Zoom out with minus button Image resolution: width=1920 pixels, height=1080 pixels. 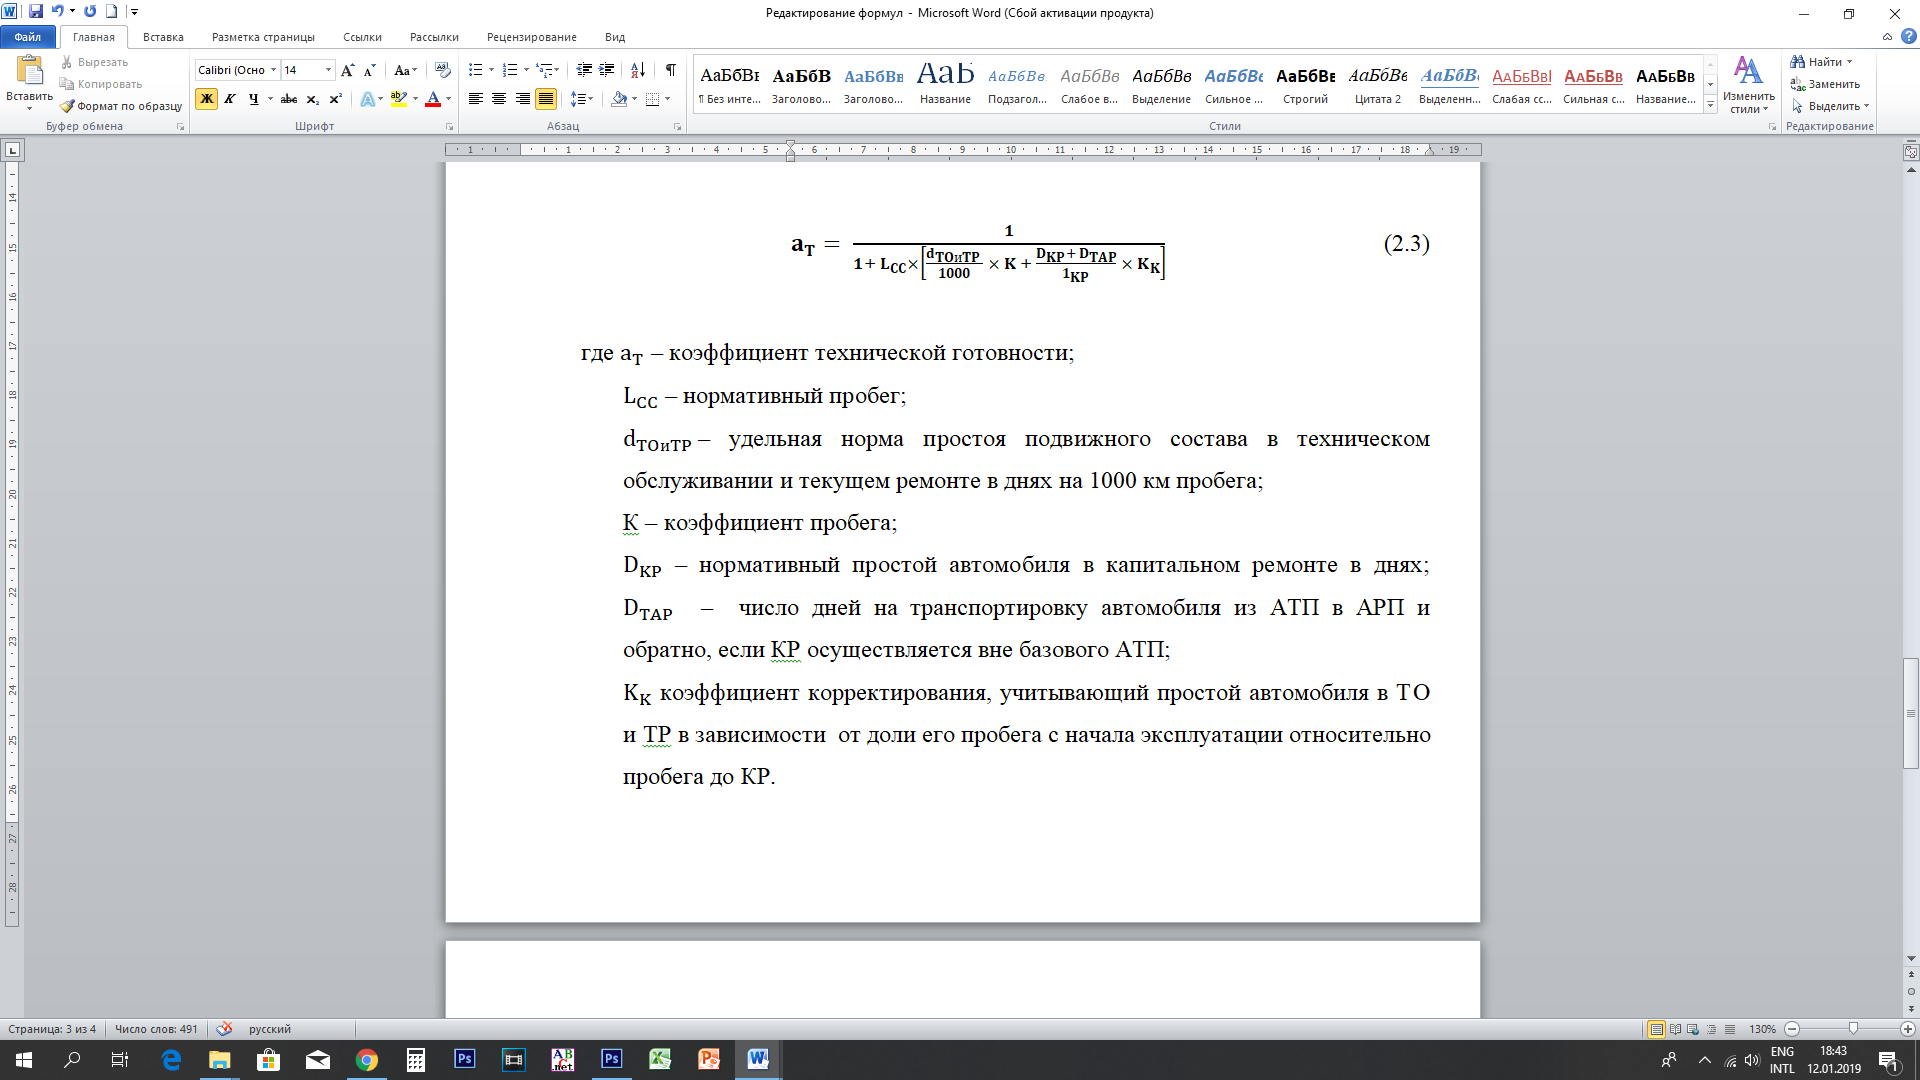(1792, 1029)
